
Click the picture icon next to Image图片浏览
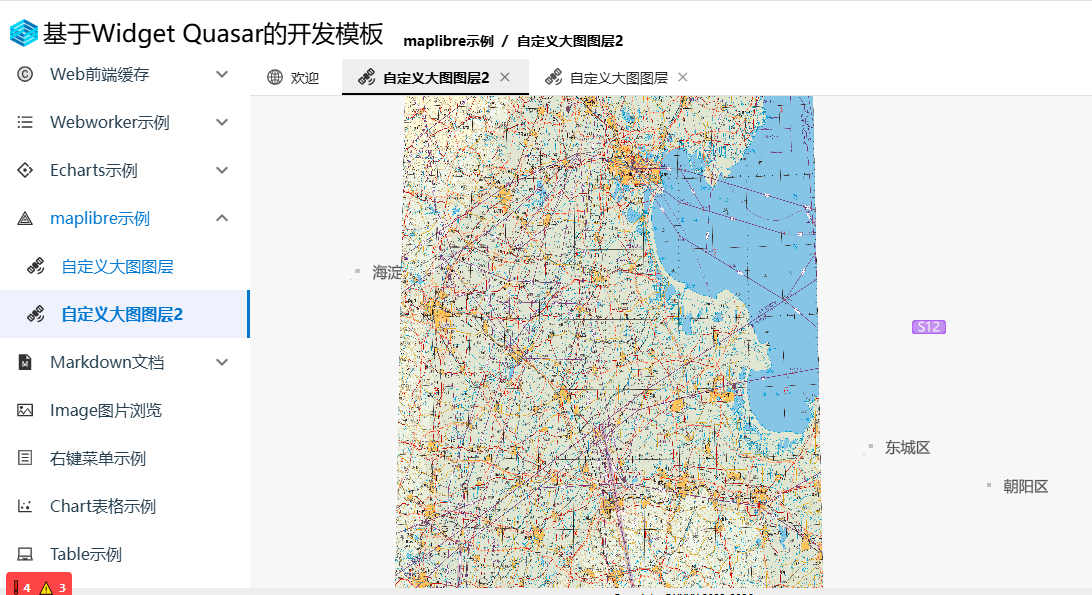tap(25, 410)
